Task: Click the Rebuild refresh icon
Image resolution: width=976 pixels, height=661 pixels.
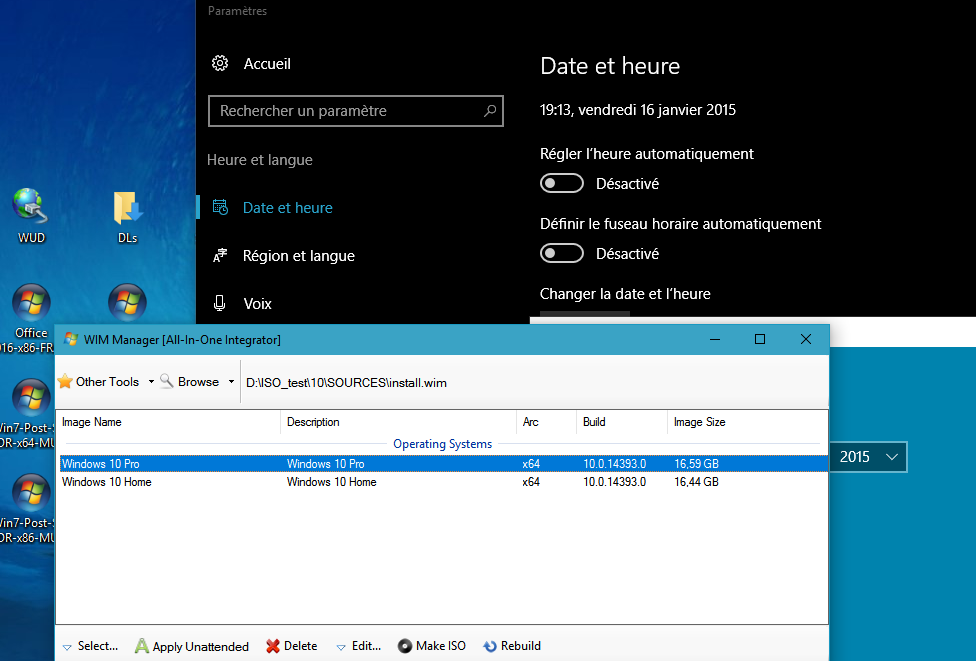Action: [x=490, y=646]
